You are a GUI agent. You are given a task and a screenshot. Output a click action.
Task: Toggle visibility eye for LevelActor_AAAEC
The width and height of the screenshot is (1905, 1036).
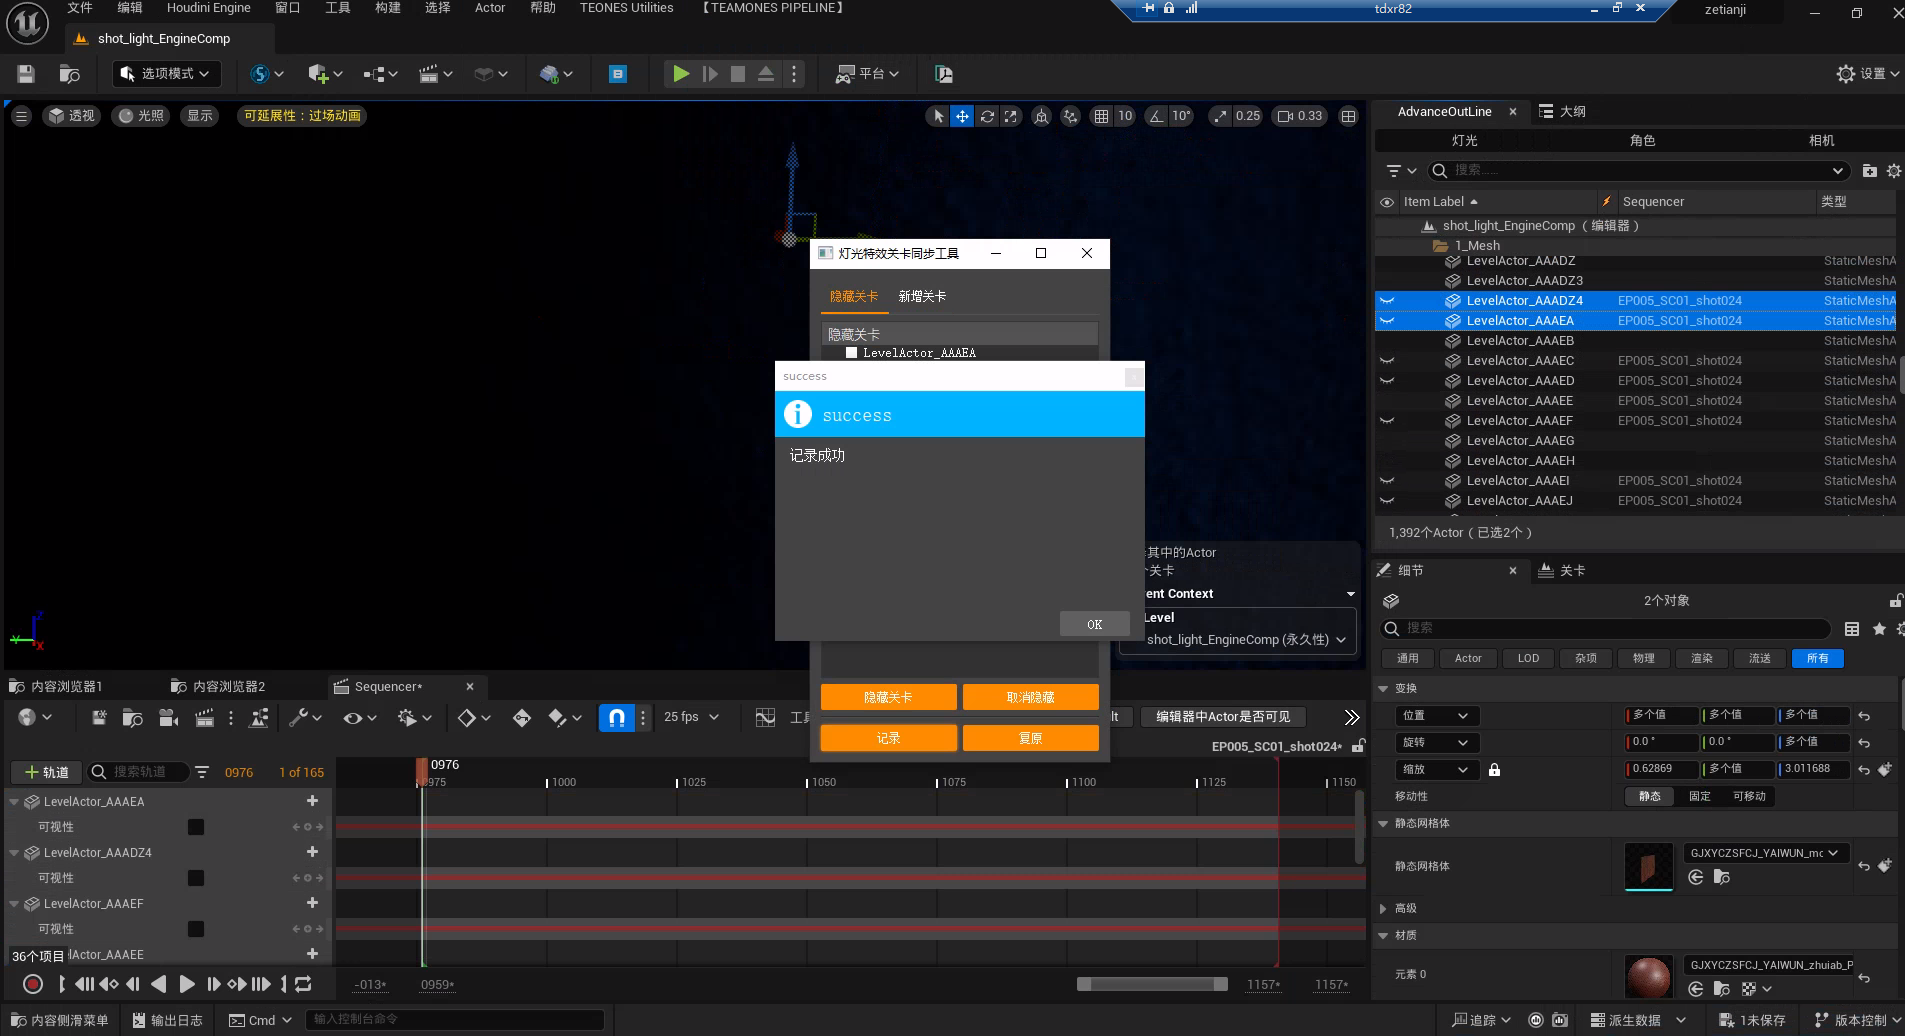tap(1387, 361)
